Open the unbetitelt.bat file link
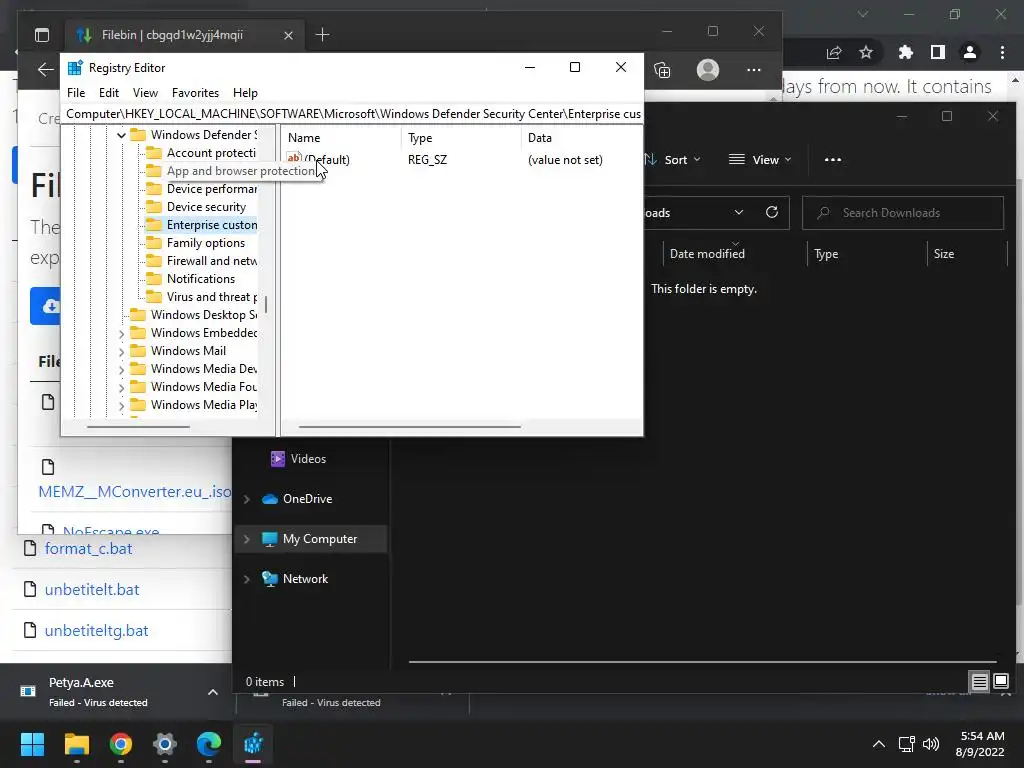Image resolution: width=1024 pixels, height=768 pixels. point(92,590)
